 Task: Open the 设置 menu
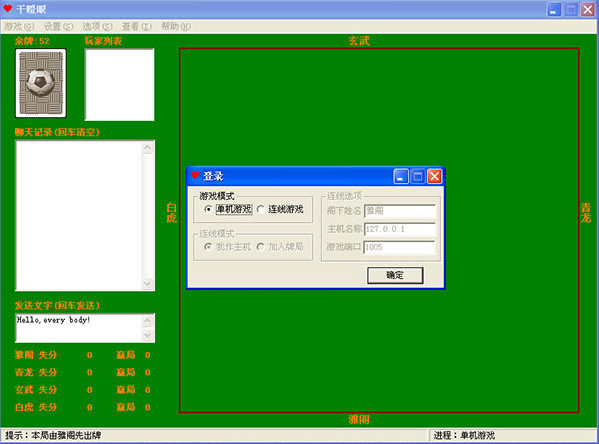click(58, 26)
